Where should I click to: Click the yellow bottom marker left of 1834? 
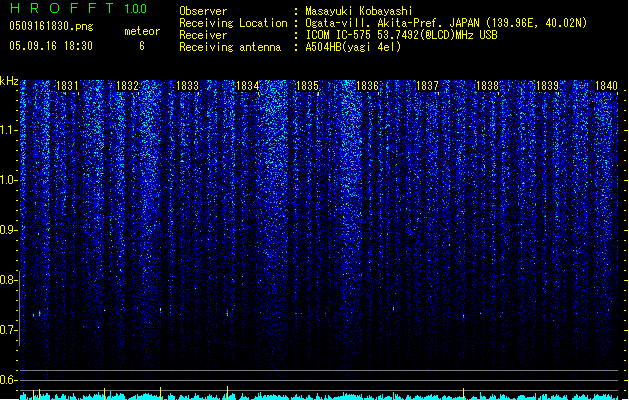pyautogui.click(x=227, y=393)
